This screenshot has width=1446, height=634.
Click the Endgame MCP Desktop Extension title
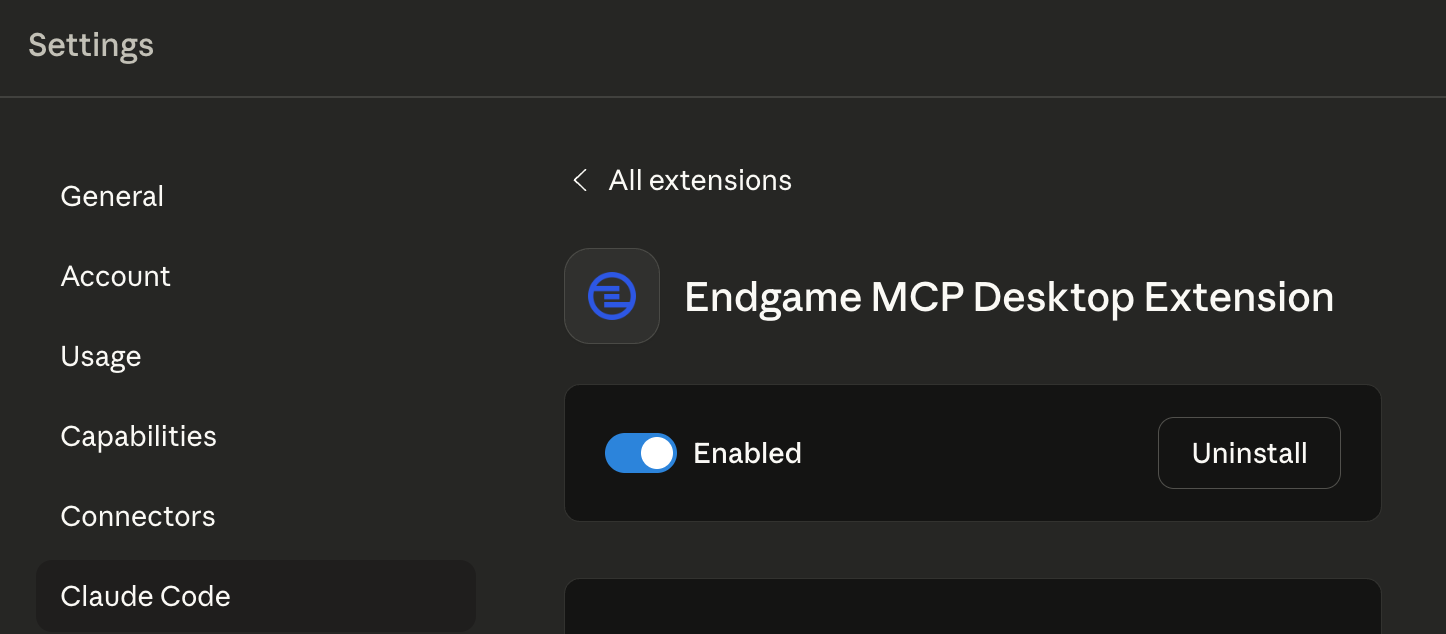point(1009,297)
